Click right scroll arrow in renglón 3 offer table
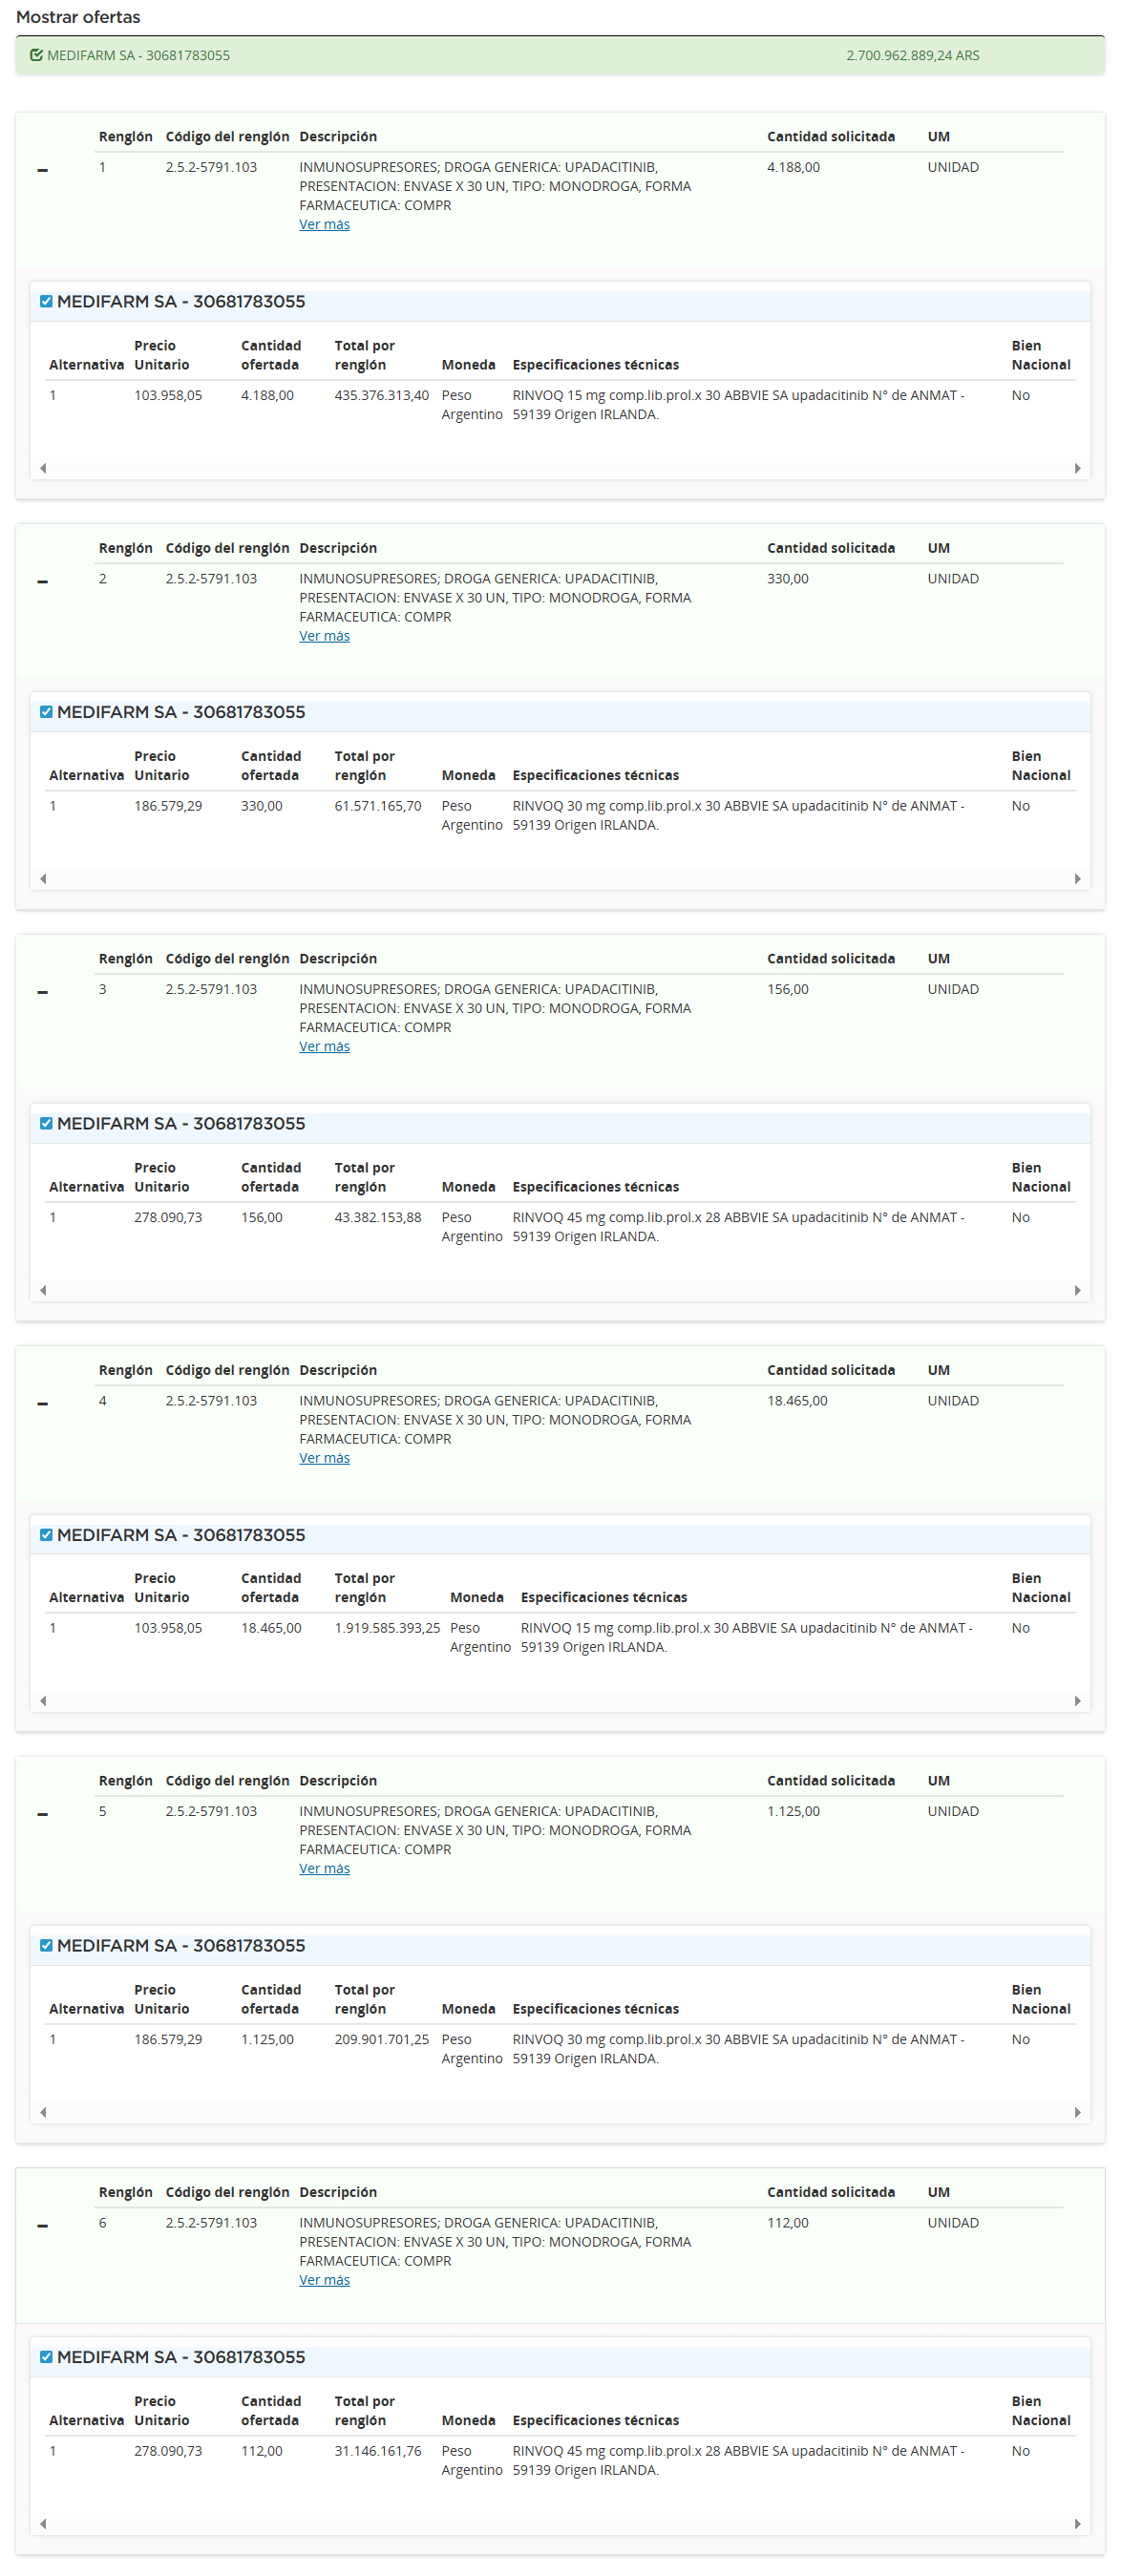 (x=1077, y=1290)
